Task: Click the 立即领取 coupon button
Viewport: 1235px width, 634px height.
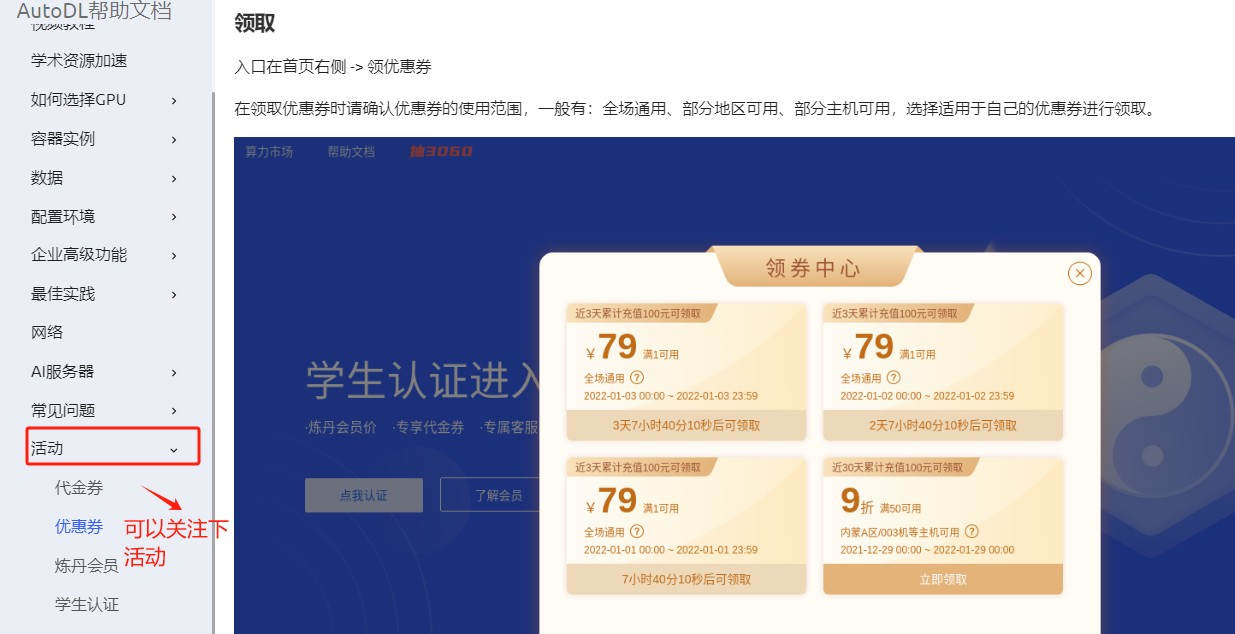Action: (x=942, y=579)
